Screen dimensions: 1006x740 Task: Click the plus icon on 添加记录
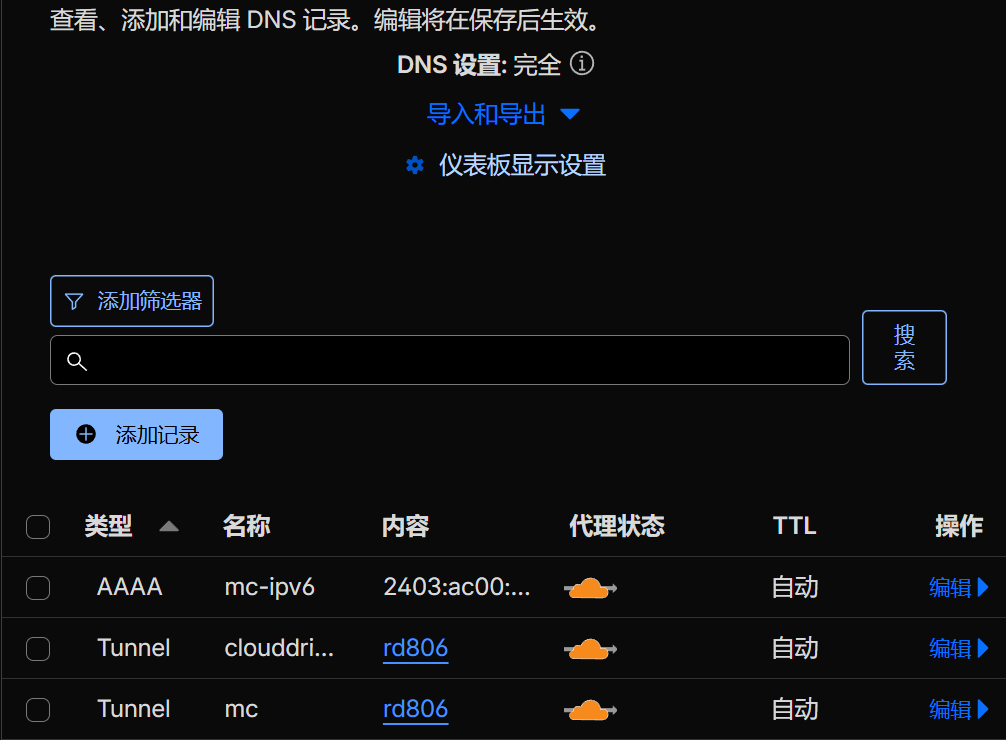point(86,435)
